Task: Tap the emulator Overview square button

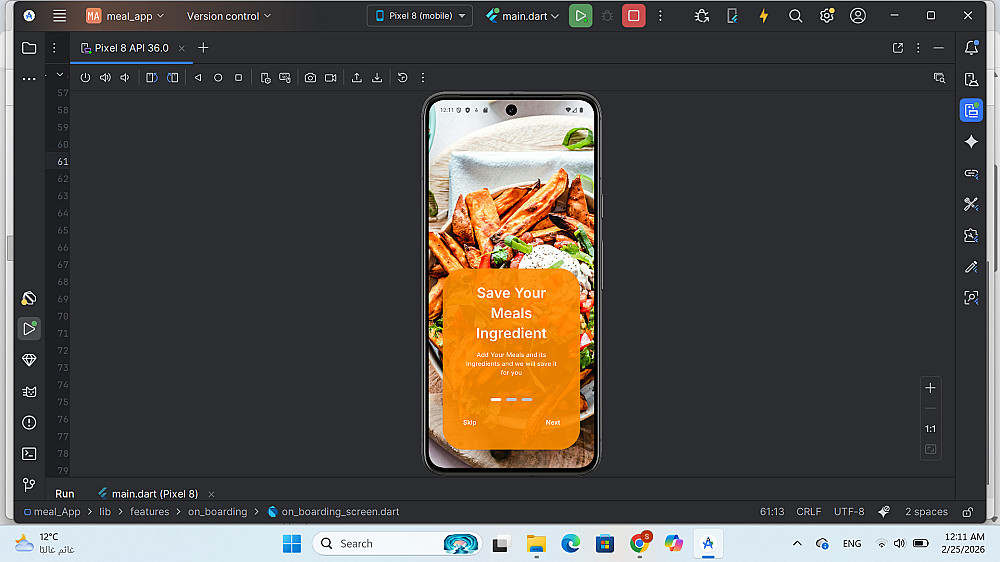Action: tap(239, 78)
